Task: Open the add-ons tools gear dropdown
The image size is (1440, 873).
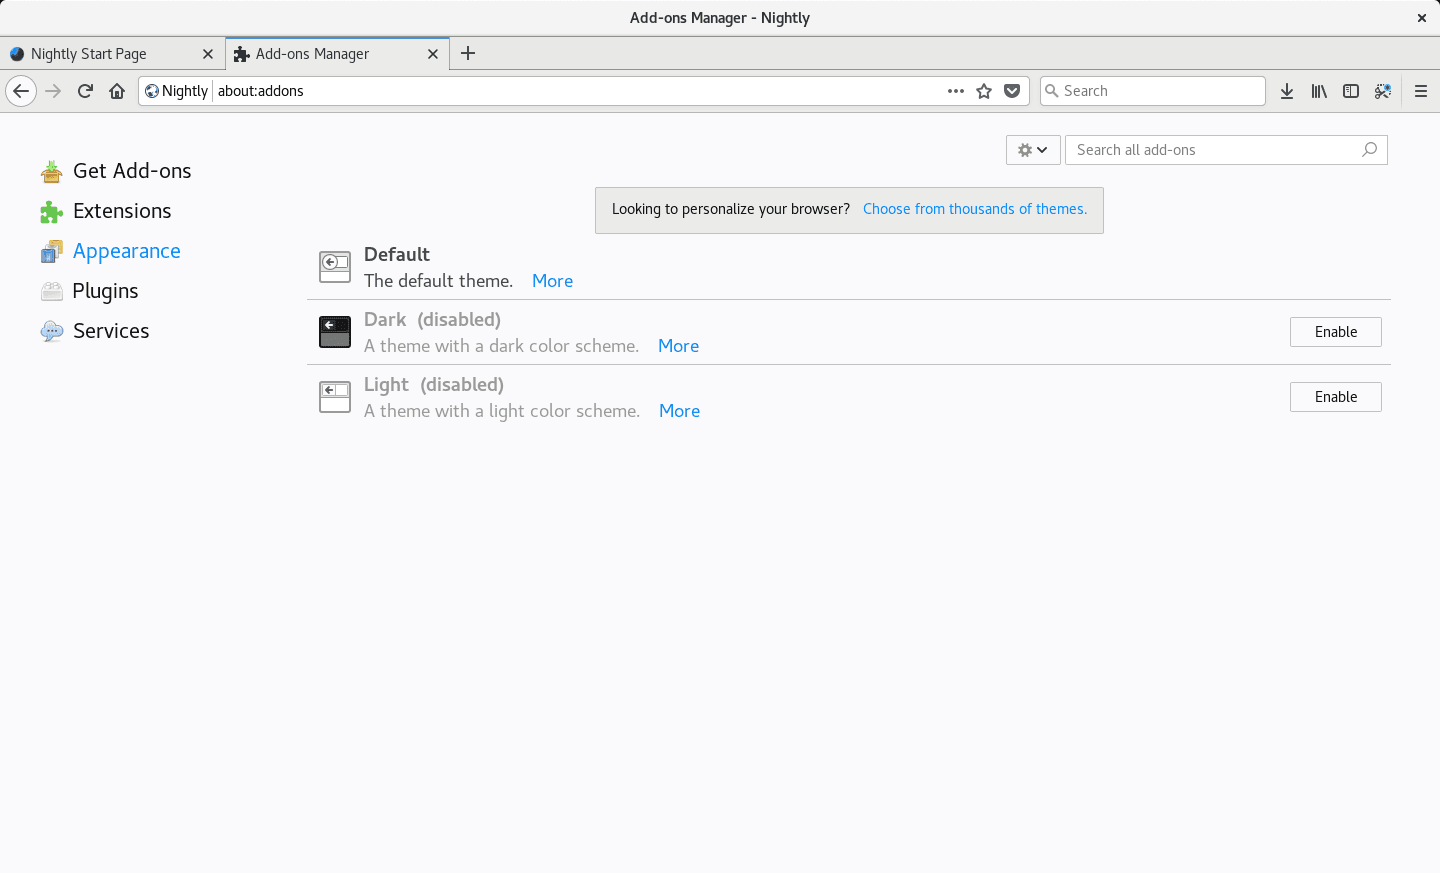Action: 1033,150
